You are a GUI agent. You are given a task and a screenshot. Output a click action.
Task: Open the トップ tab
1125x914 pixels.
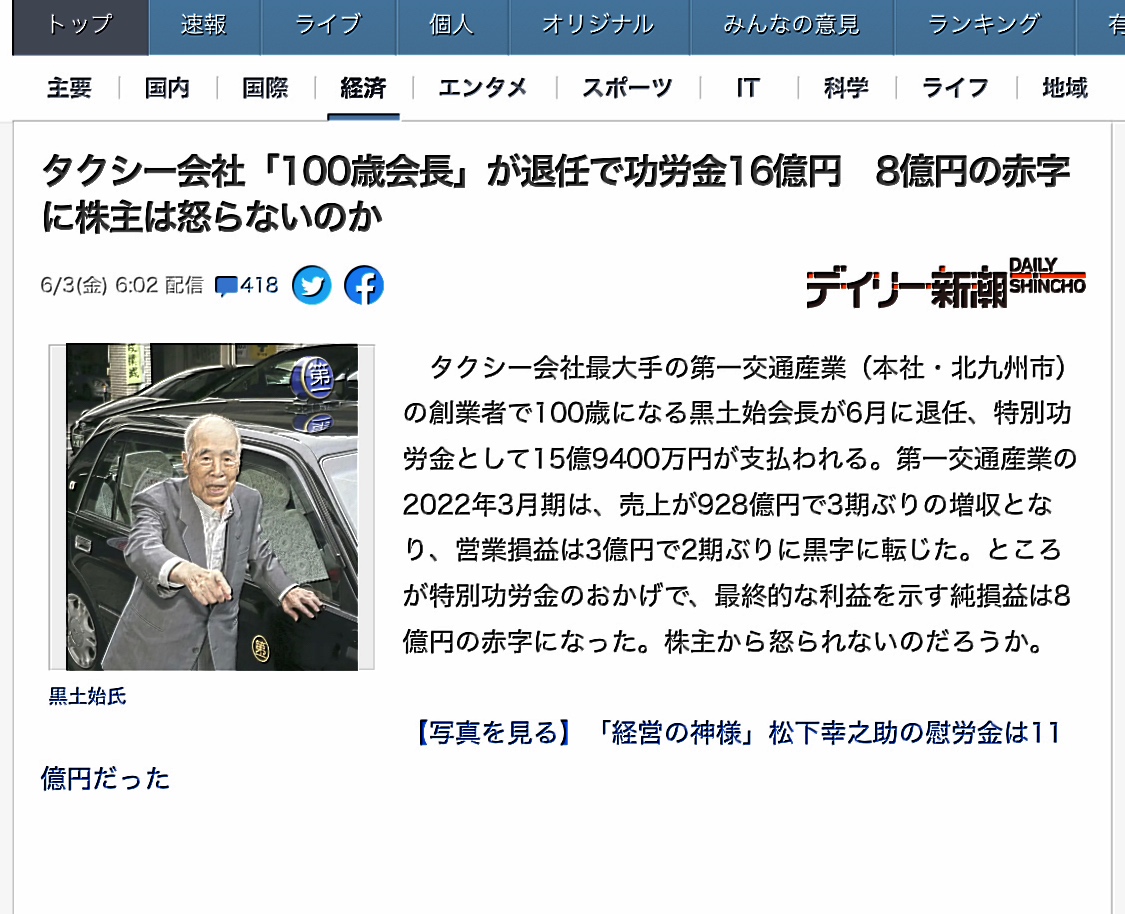click(80, 27)
